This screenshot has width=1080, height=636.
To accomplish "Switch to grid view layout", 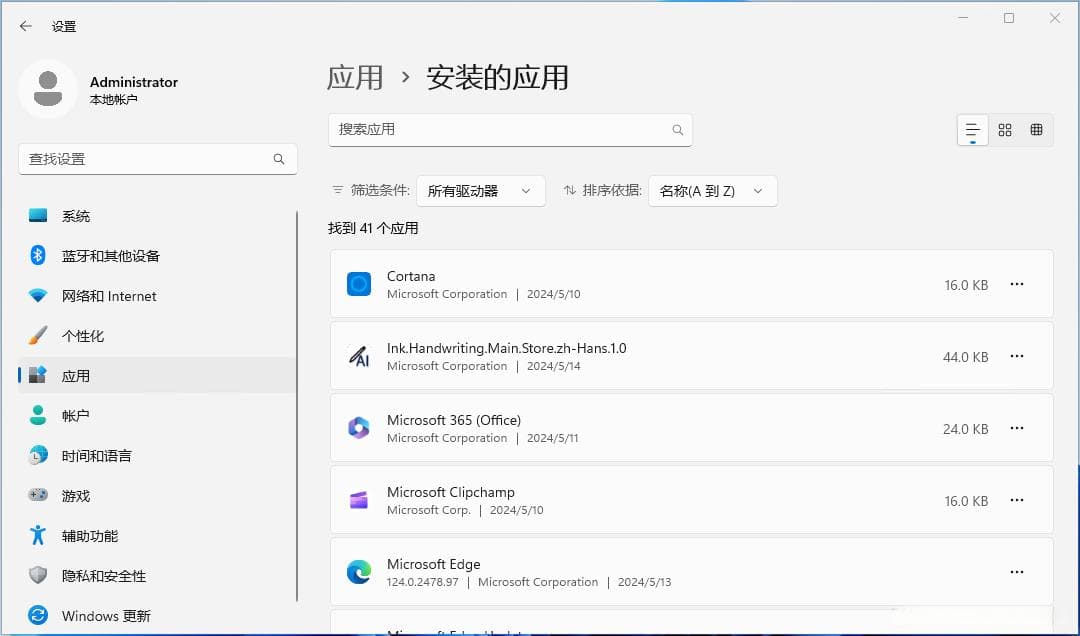I will pyautogui.click(x=1005, y=130).
